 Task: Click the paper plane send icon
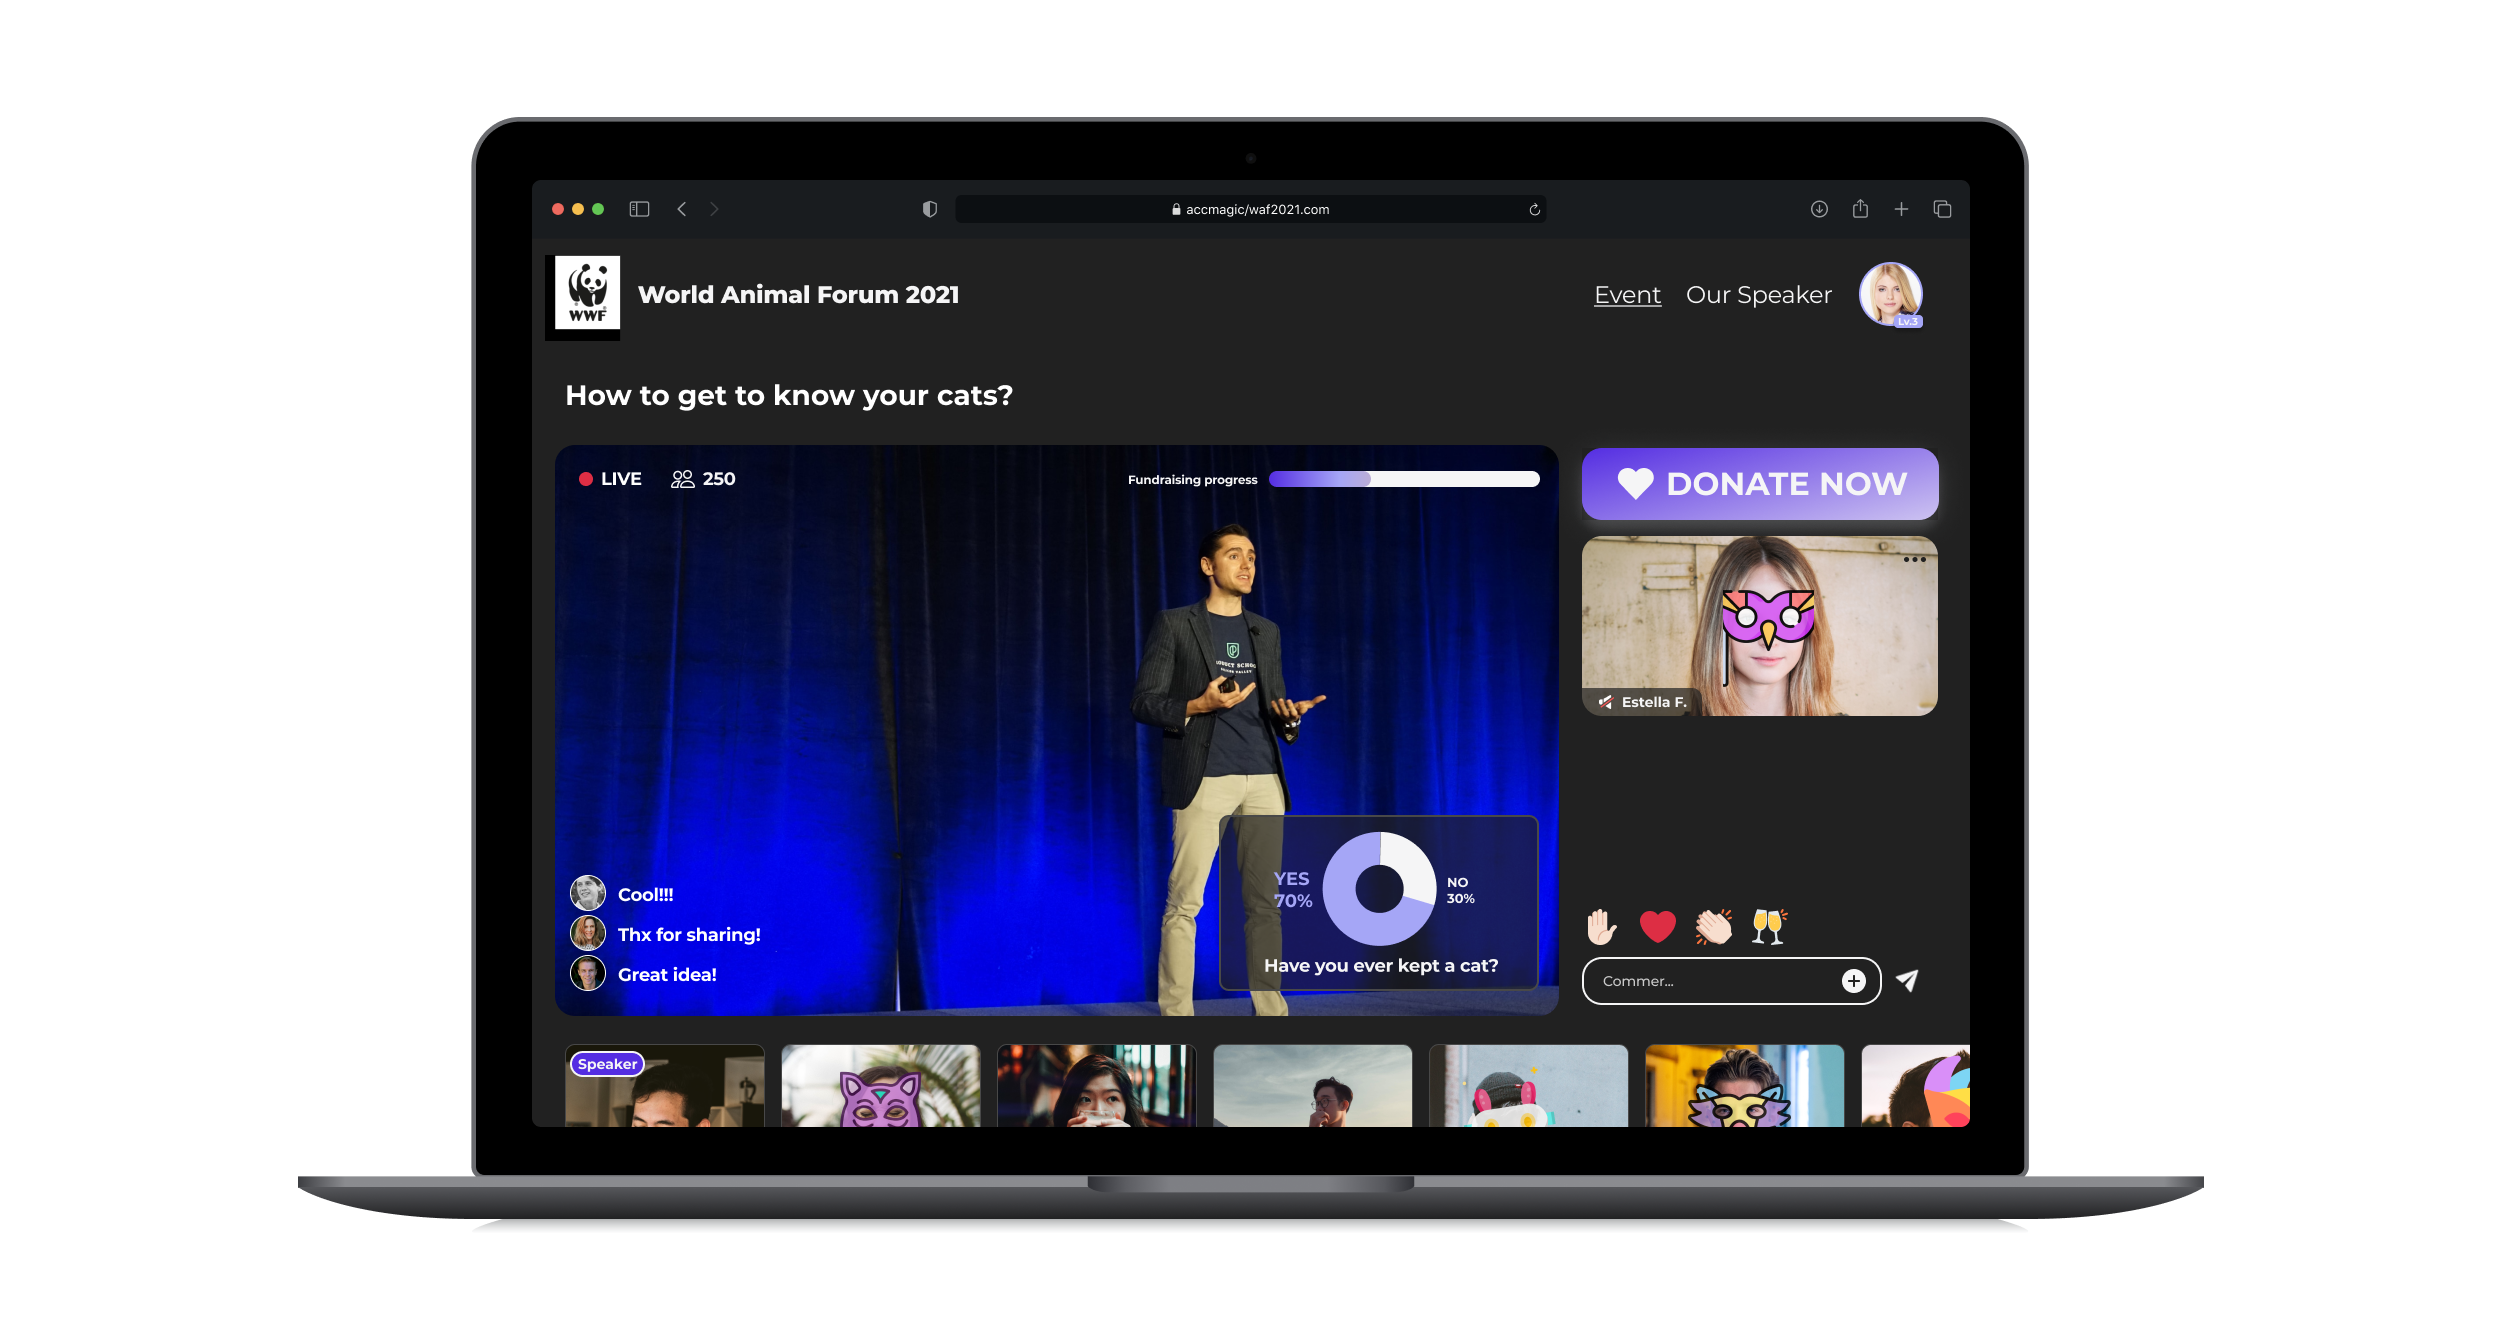point(1907,980)
